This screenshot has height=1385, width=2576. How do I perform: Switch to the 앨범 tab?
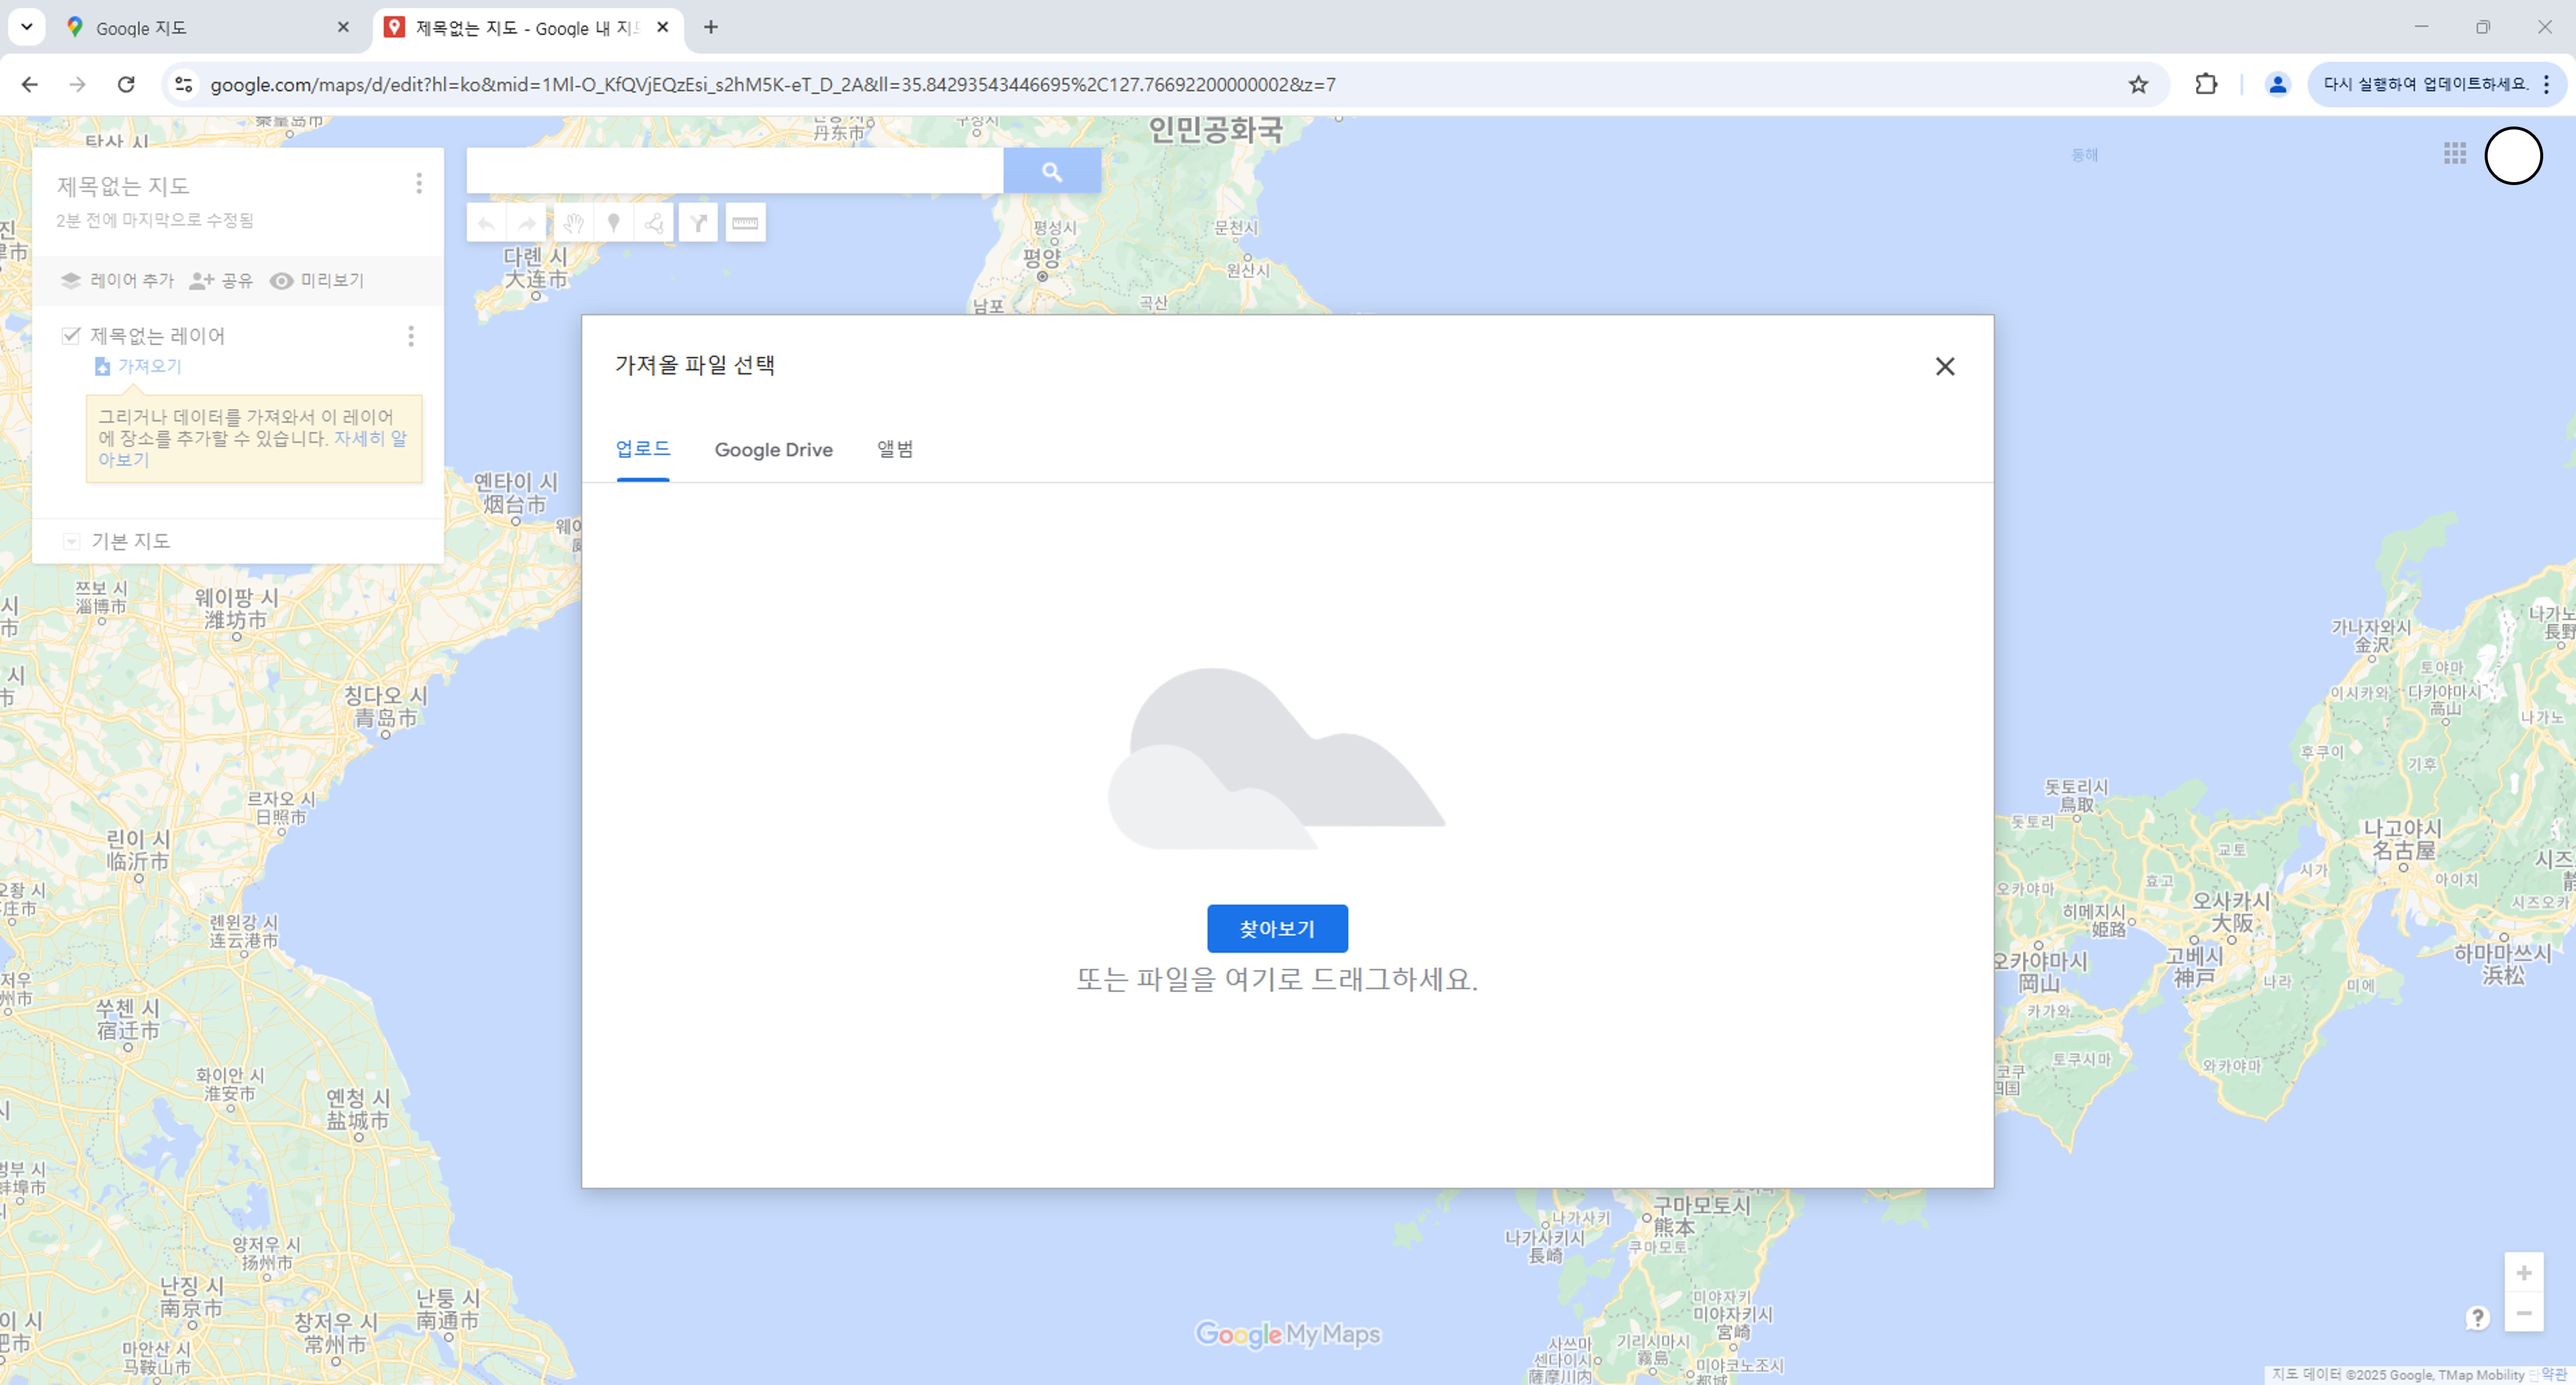pos(894,450)
